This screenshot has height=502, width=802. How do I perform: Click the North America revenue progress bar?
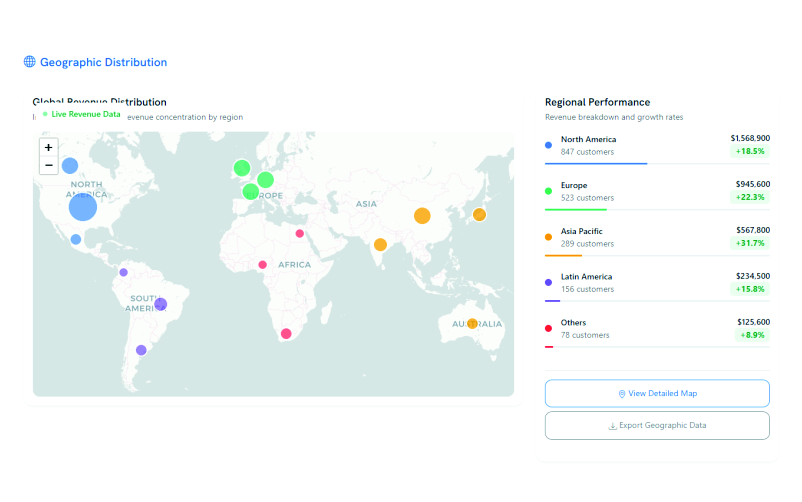[596, 163]
